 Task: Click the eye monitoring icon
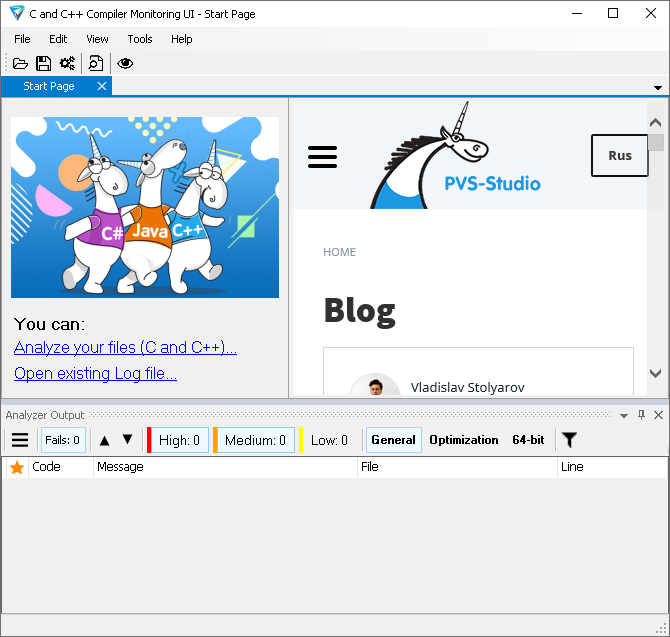click(x=125, y=63)
